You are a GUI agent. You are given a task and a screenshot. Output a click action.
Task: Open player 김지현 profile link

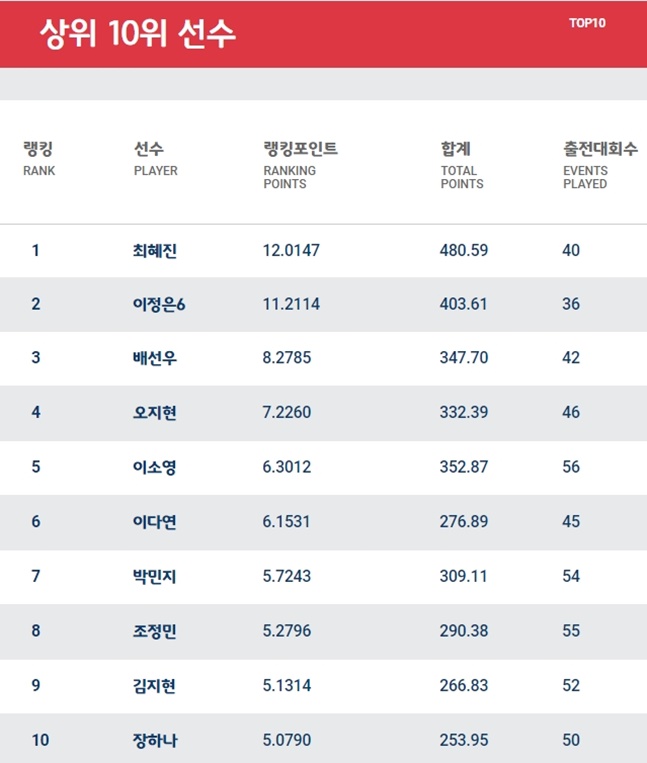click(155, 685)
